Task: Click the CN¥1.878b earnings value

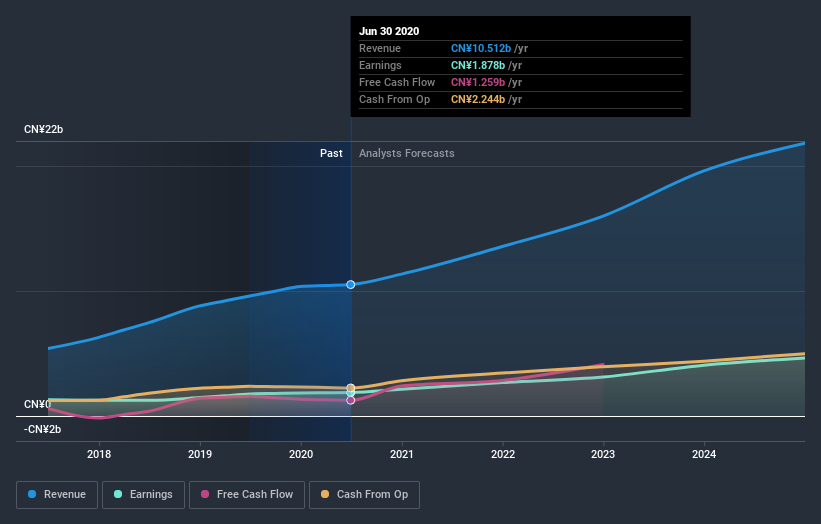Action: [x=478, y=65]
